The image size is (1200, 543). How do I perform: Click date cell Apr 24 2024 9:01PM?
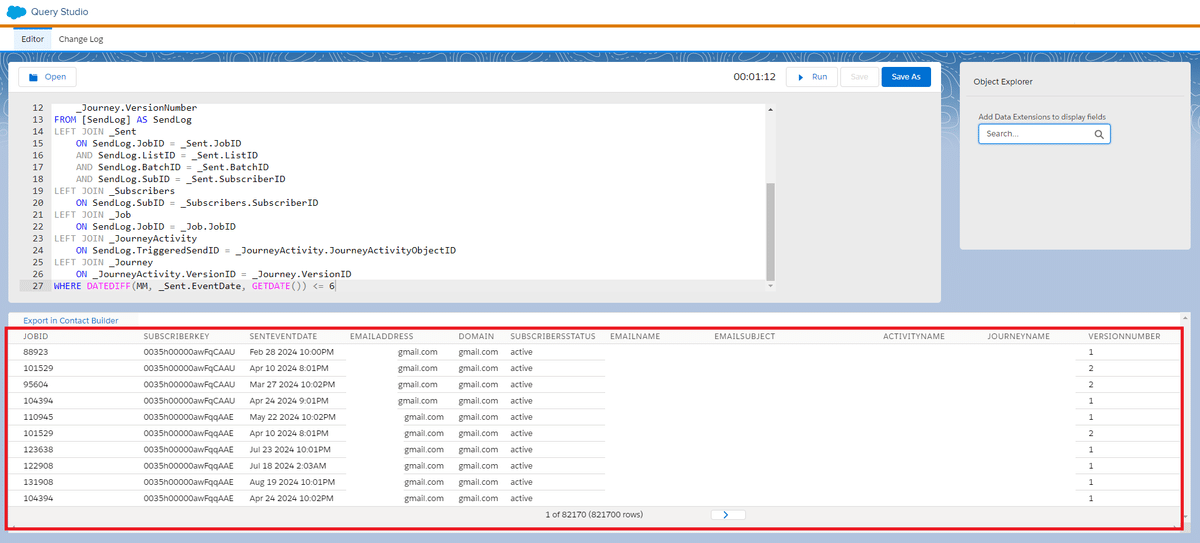289,401
